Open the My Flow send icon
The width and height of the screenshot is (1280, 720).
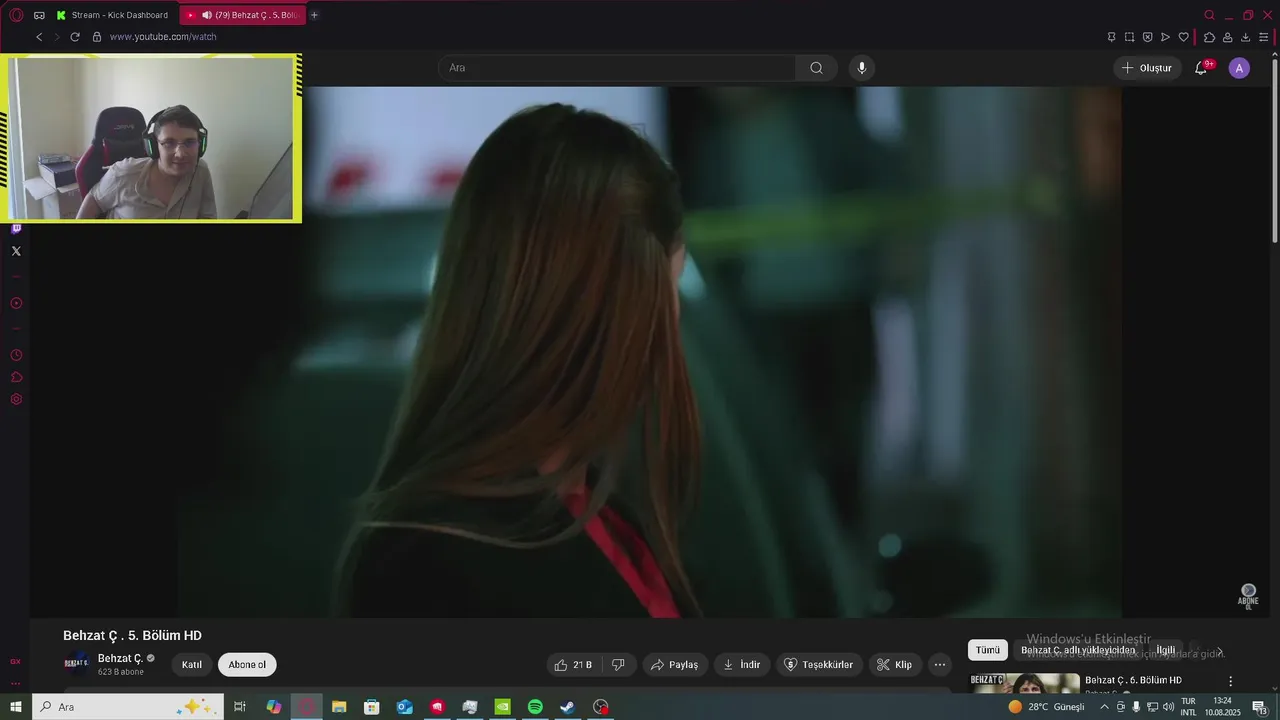pos(1165,37)
